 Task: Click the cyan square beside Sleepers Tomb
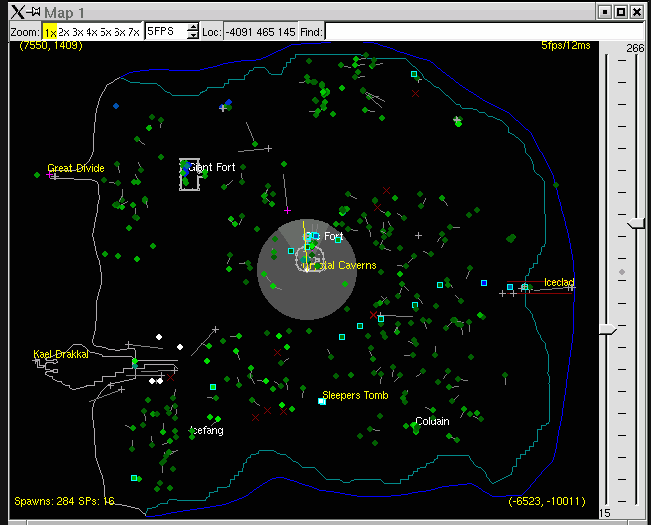click(321, 401)
